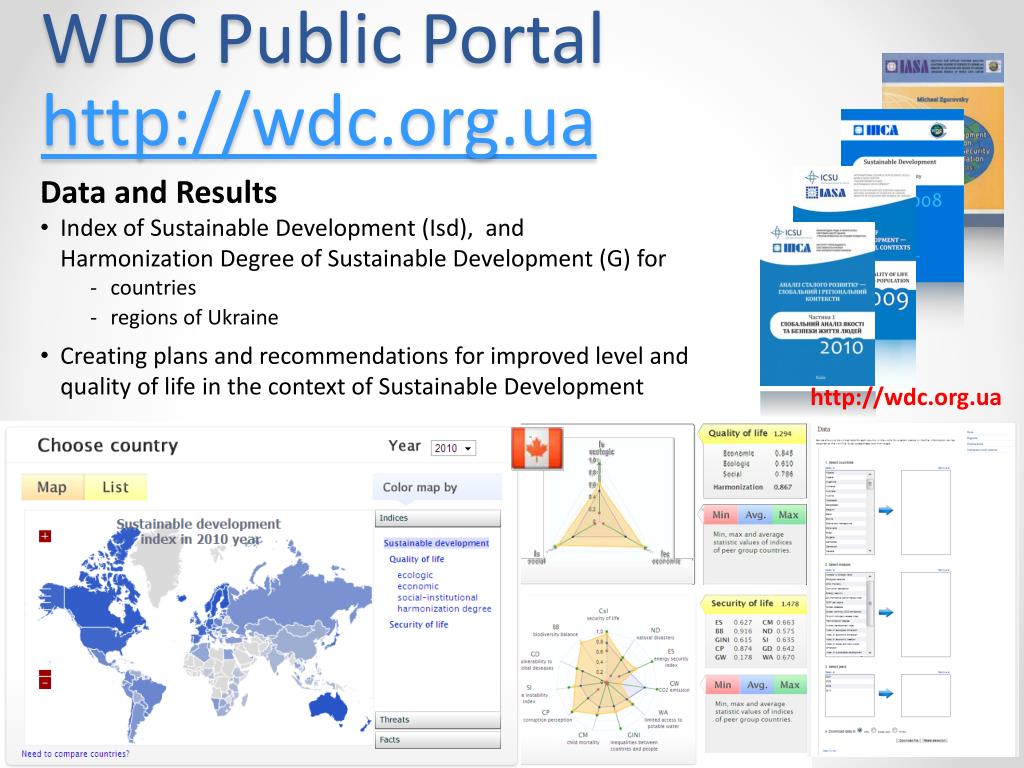This screenshot has height=768, width=1024.
Task: Choose the economic index
Action: point(418,586)
